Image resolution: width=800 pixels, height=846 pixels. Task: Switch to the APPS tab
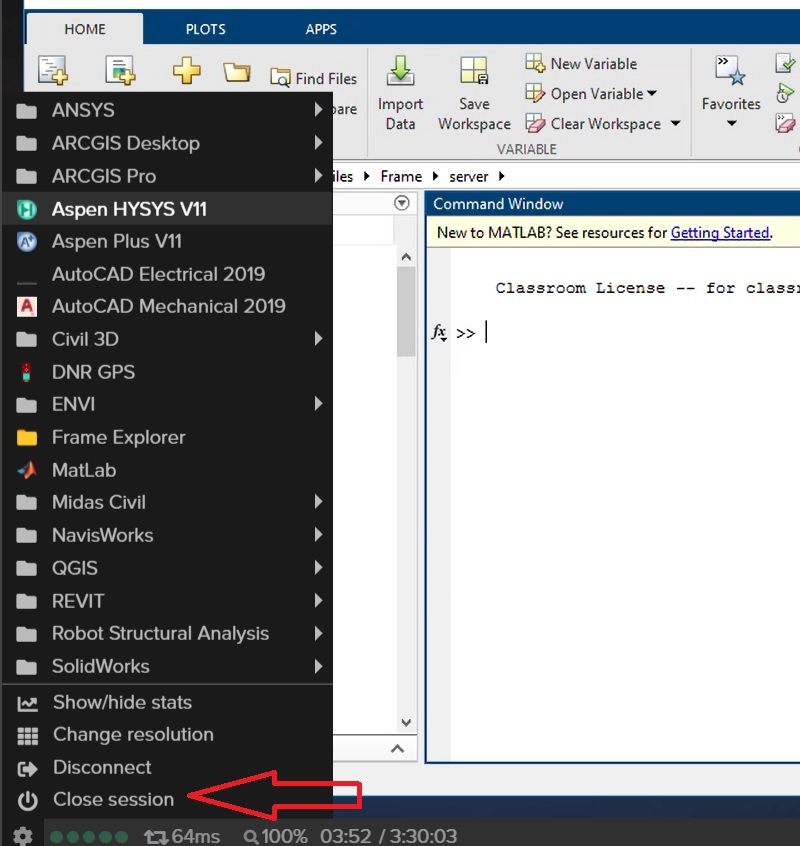point(321,29)
